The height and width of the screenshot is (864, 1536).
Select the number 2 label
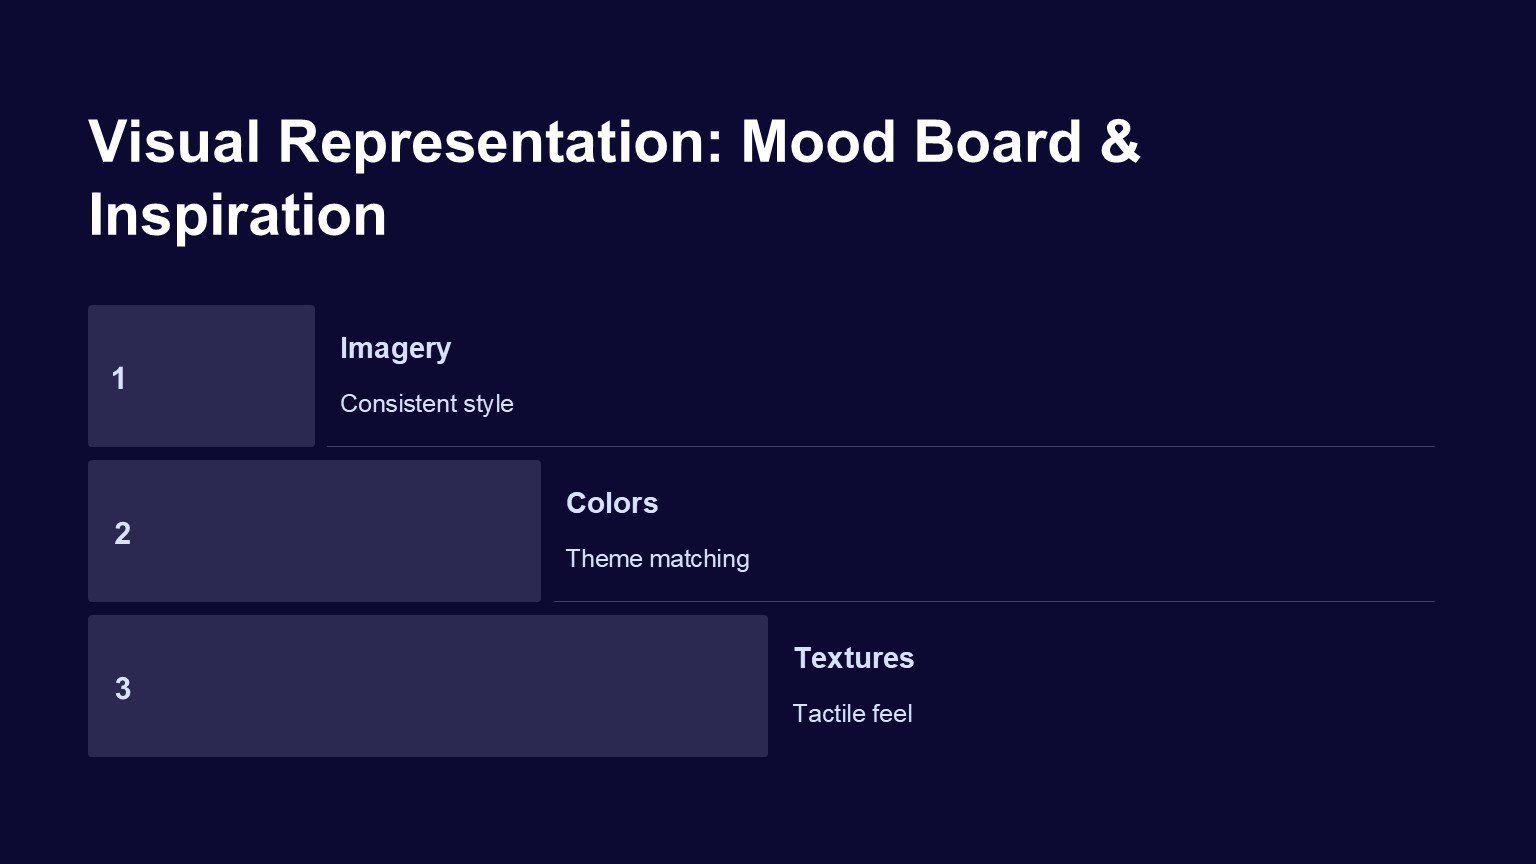pos(122,534)
